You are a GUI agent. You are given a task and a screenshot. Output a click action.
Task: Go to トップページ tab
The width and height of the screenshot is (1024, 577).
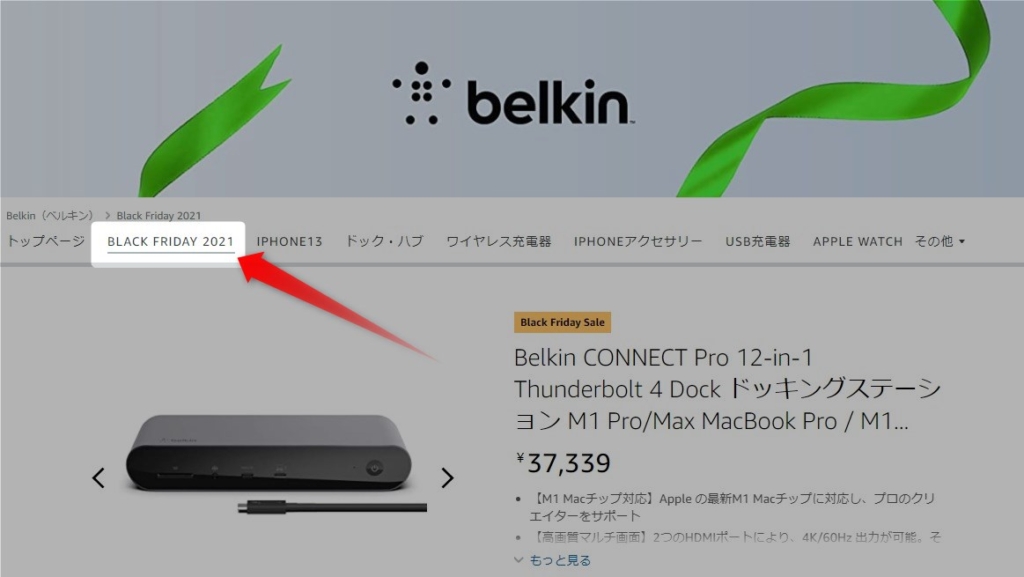tap(46, 242)
